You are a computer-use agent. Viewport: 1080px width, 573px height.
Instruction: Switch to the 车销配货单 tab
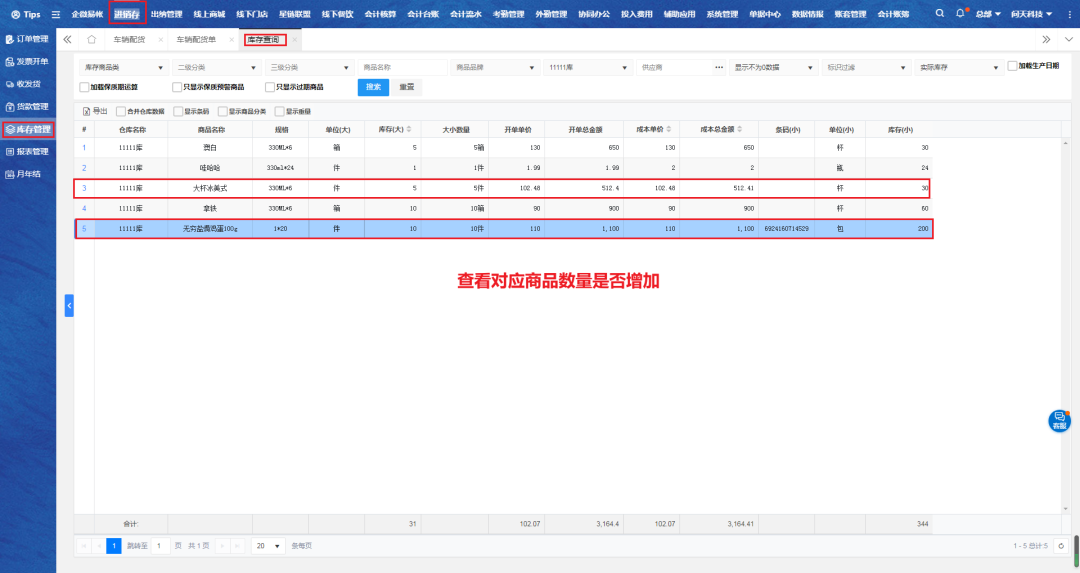pyautogui.click(x=196, y=40)
